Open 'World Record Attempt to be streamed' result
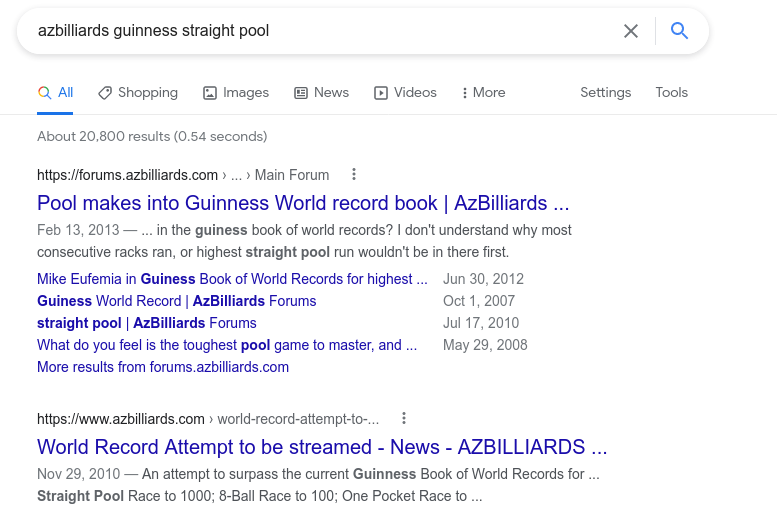The image size is (777, 517). [x=322, y=447]
